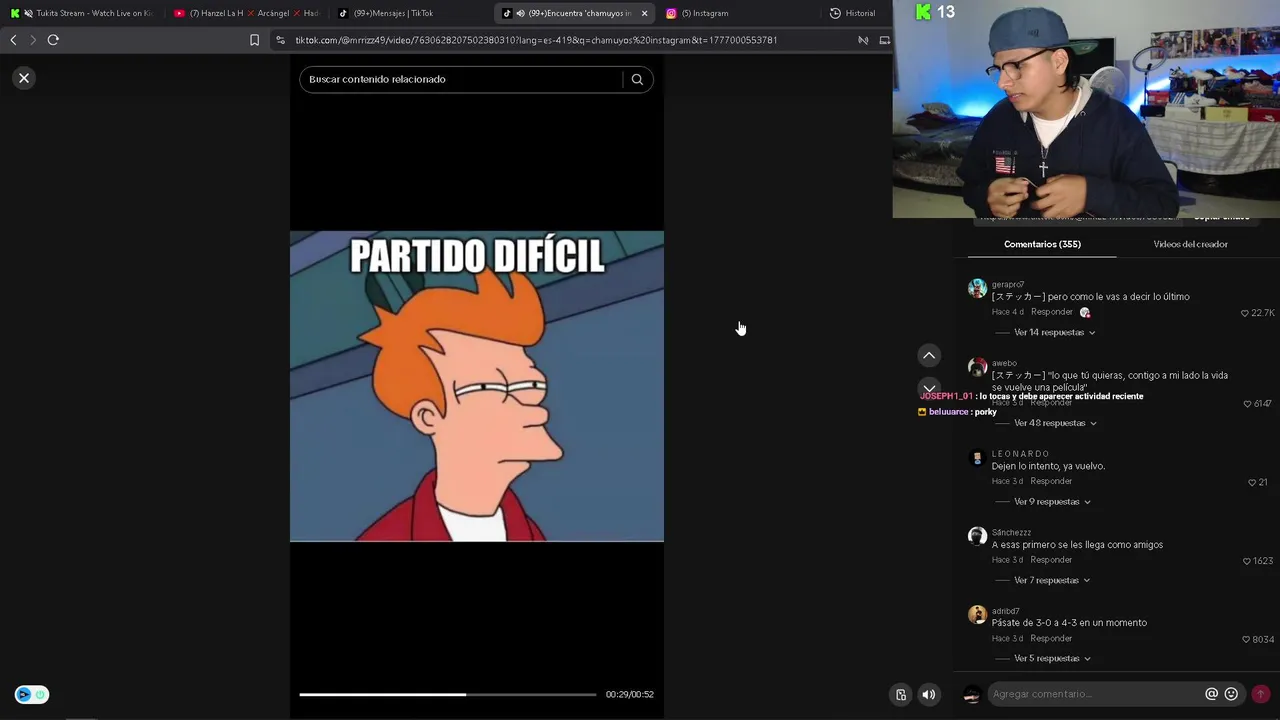The image size is (1280, 720).
Task: Switch to the Hanzel La H YouTube tab
Action: pos(246,13)
